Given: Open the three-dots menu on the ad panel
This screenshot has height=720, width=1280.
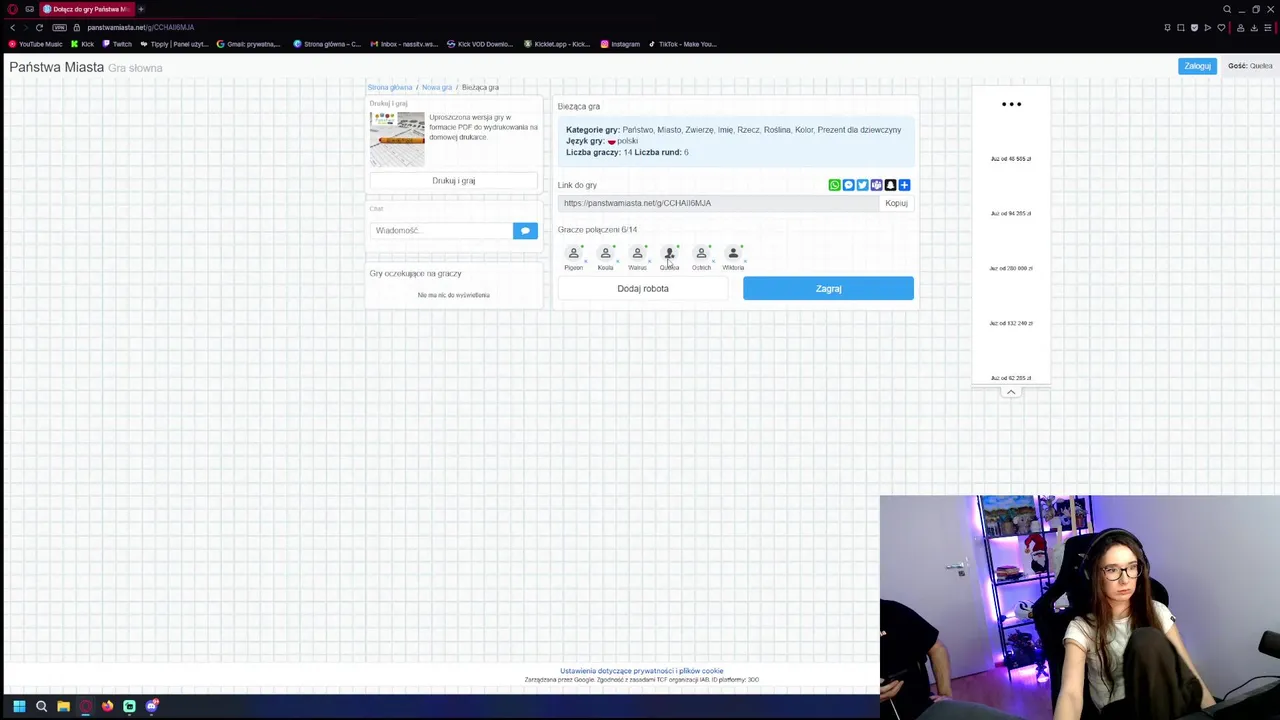Looking at the screenshot, I should (x=1011, y=104).
